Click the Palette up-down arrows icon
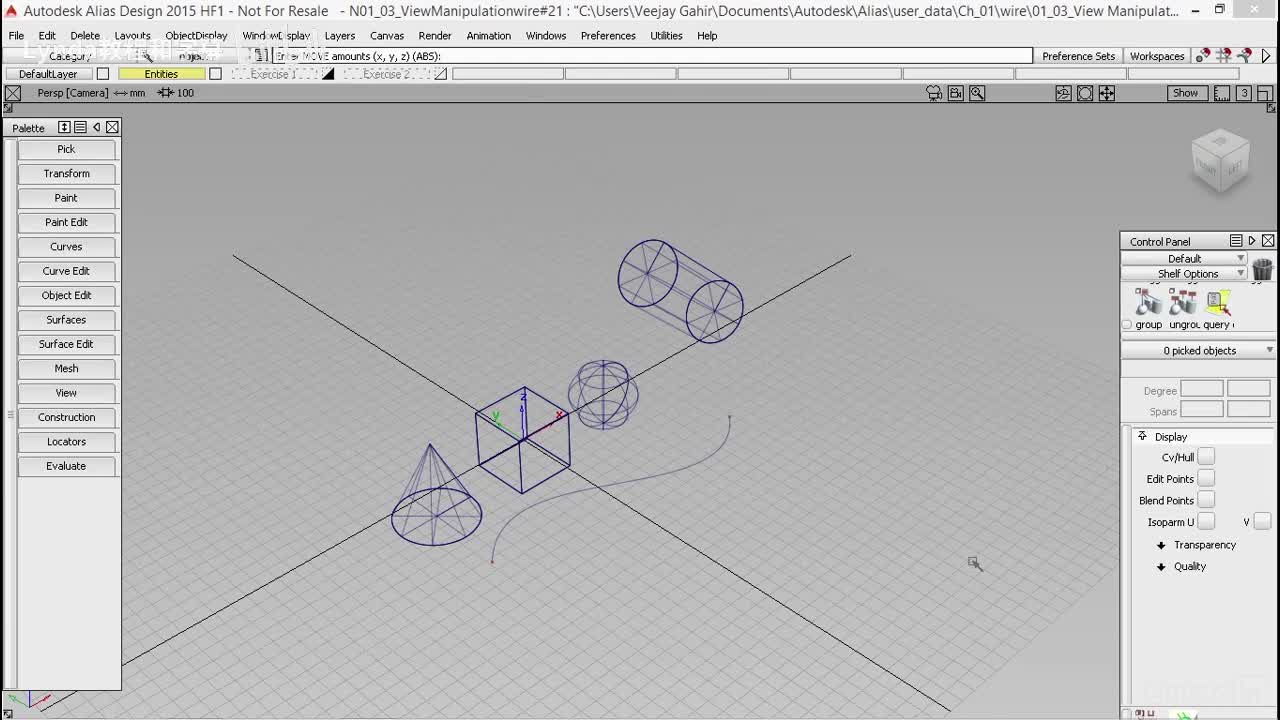The height and width of the screenshot is (720, 1280). point(64,127)
